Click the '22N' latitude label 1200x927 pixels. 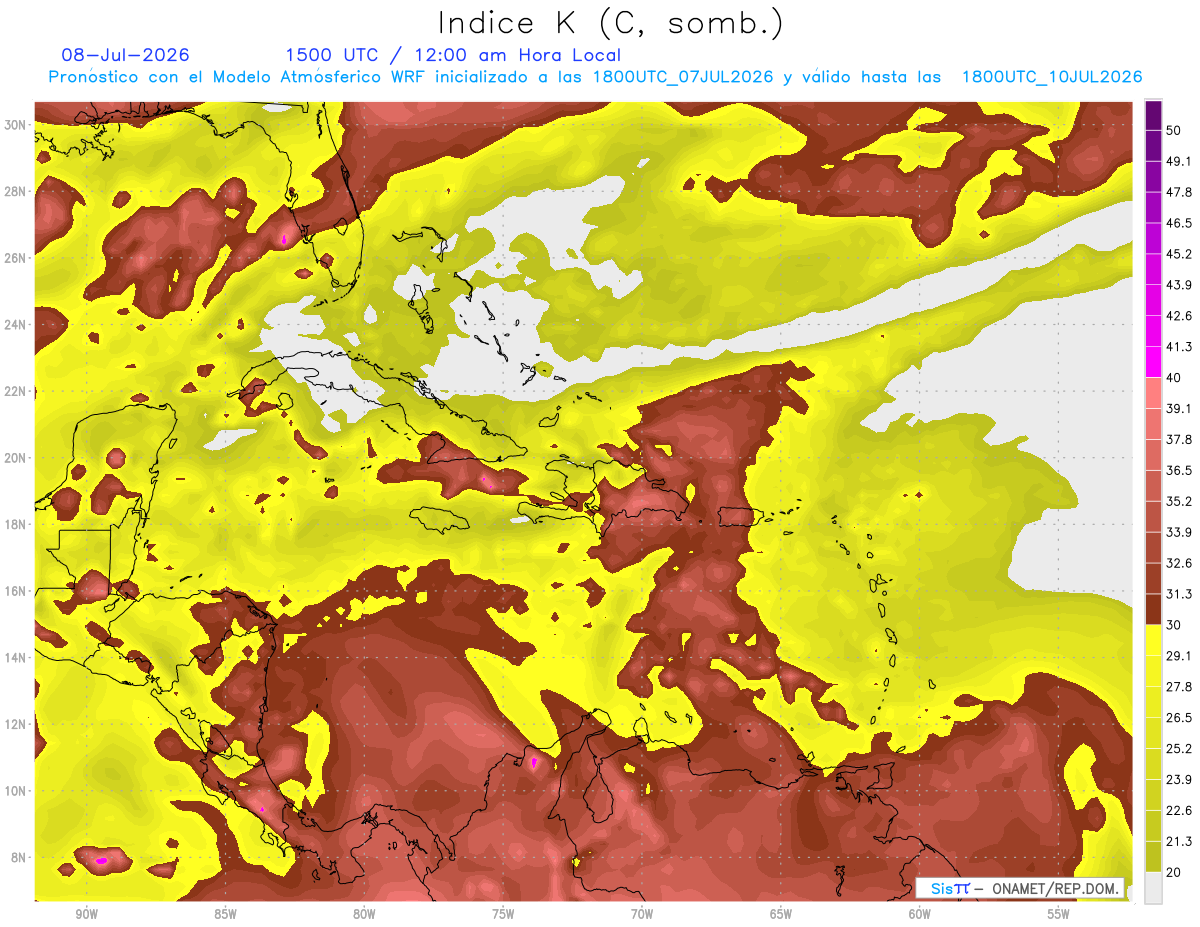coord(15,391)
